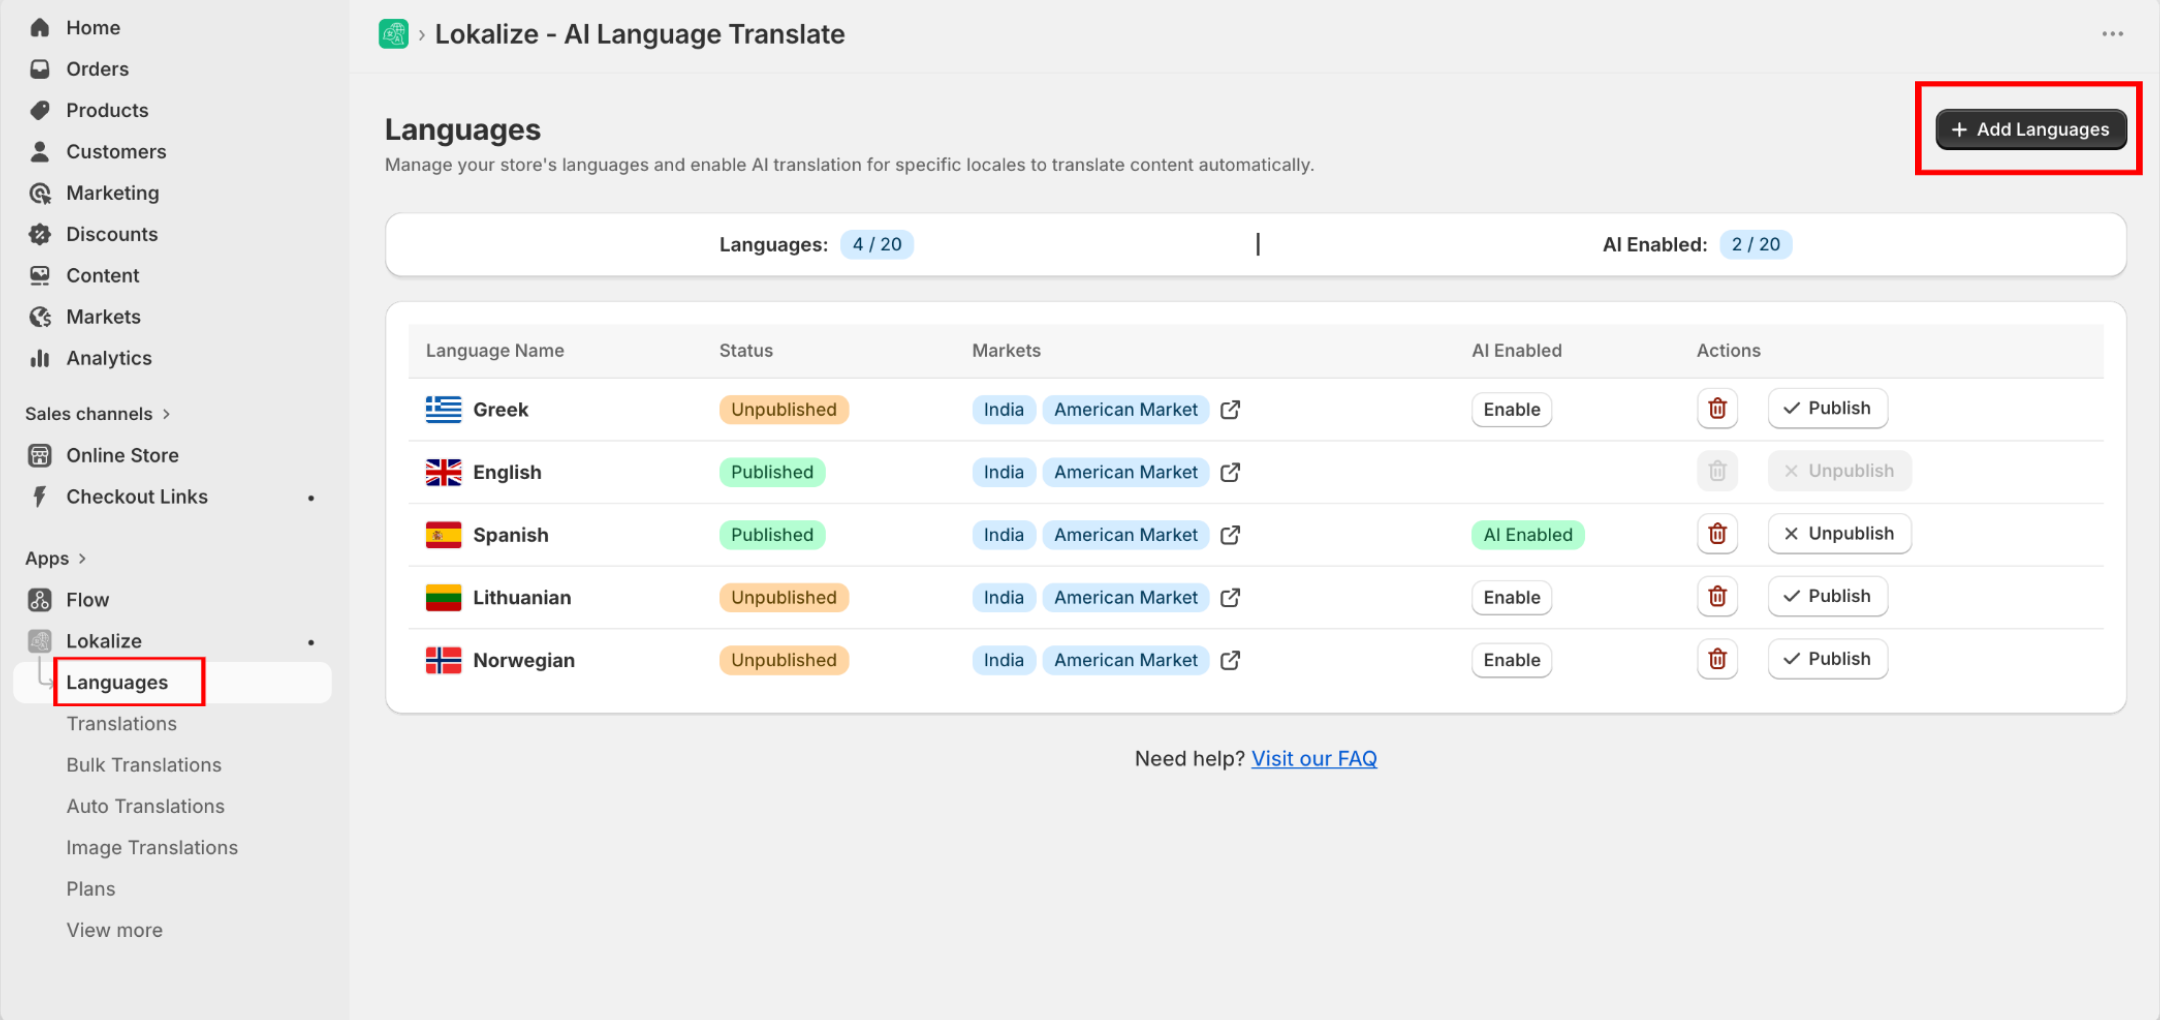Click the Customers person icon
Viewport: 2160px width, 1020px height.
click(x=40, y=152)
